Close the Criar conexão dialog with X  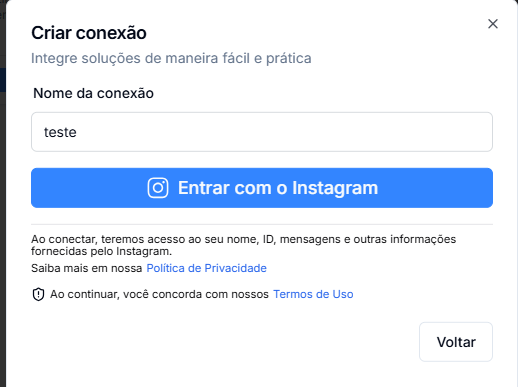coord(493,24)
